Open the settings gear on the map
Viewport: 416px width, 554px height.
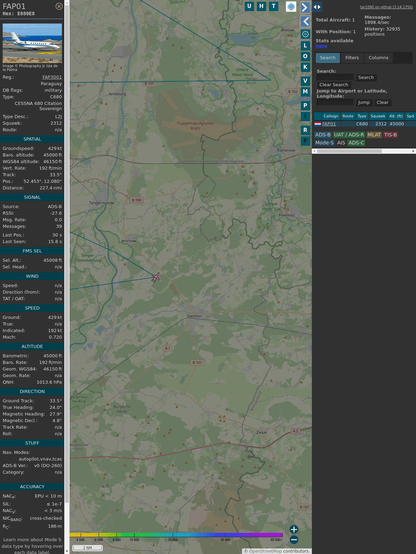(305, 34)
